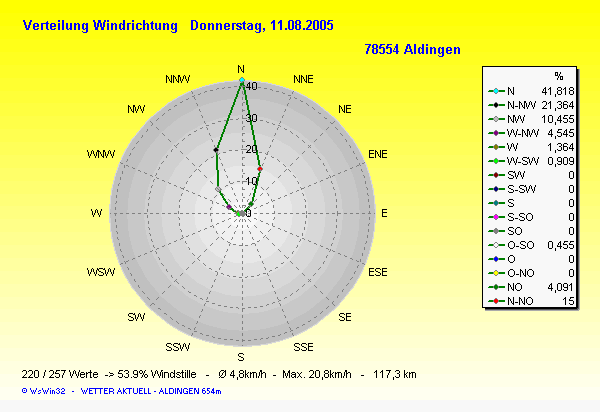Click the N-NO red legend marker
600x412 pixels.
[x=497, y=301]
